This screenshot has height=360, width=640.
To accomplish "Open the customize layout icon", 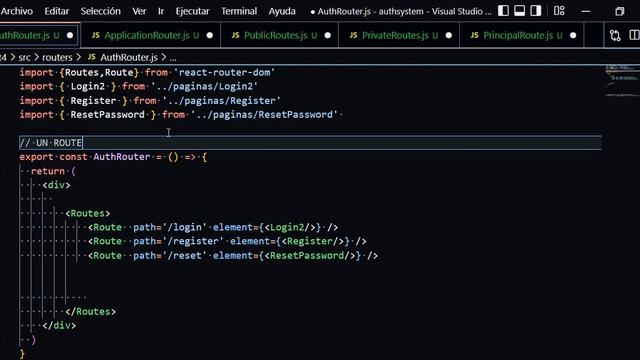I will [x=559, y=11].
